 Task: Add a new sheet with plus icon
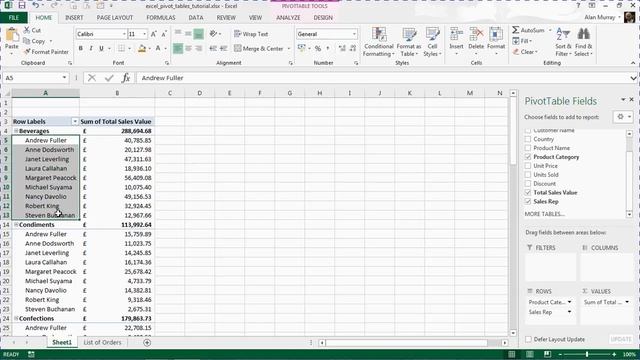point(147,342)
